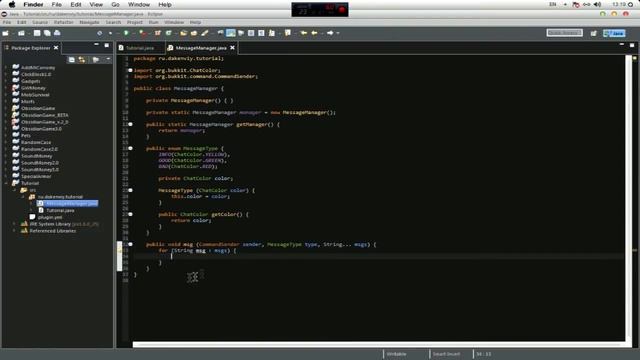Minimize the editor area

pyautogui.click(x=622, y=45)
